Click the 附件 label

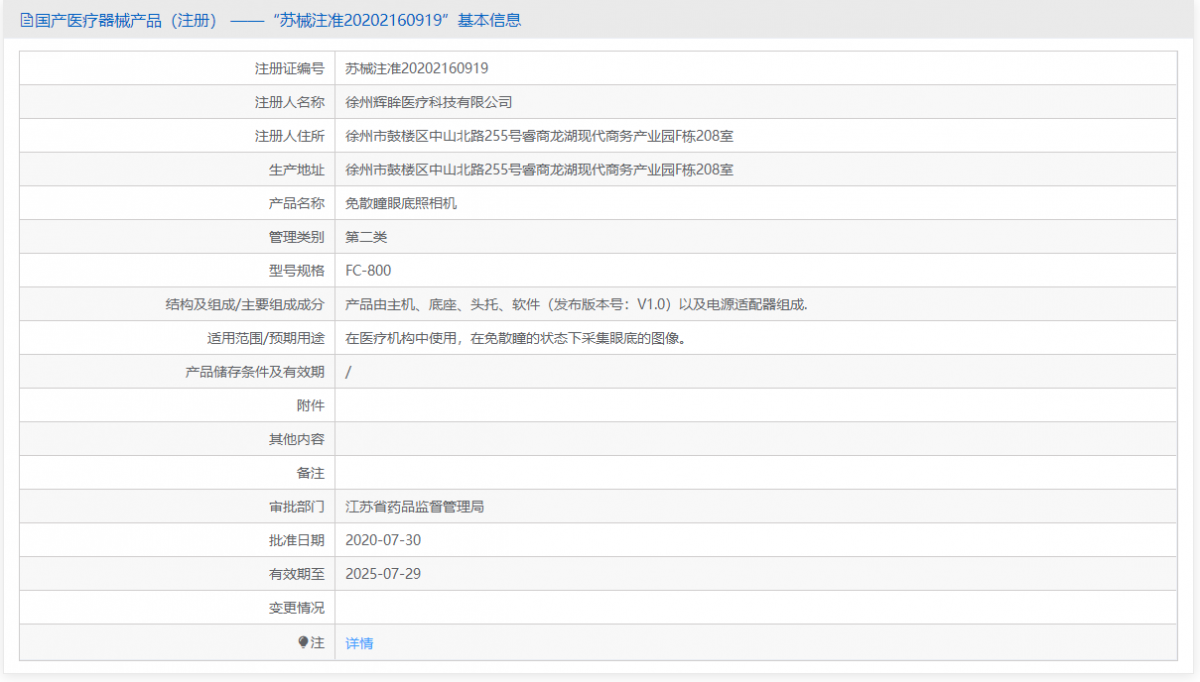pyautogui.click(x=310, y=406)
